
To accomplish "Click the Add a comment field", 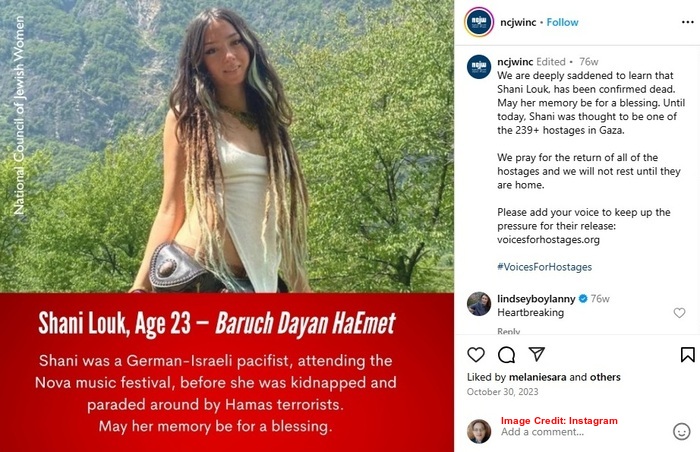I will pyautogui.click(x=580, y=432).
